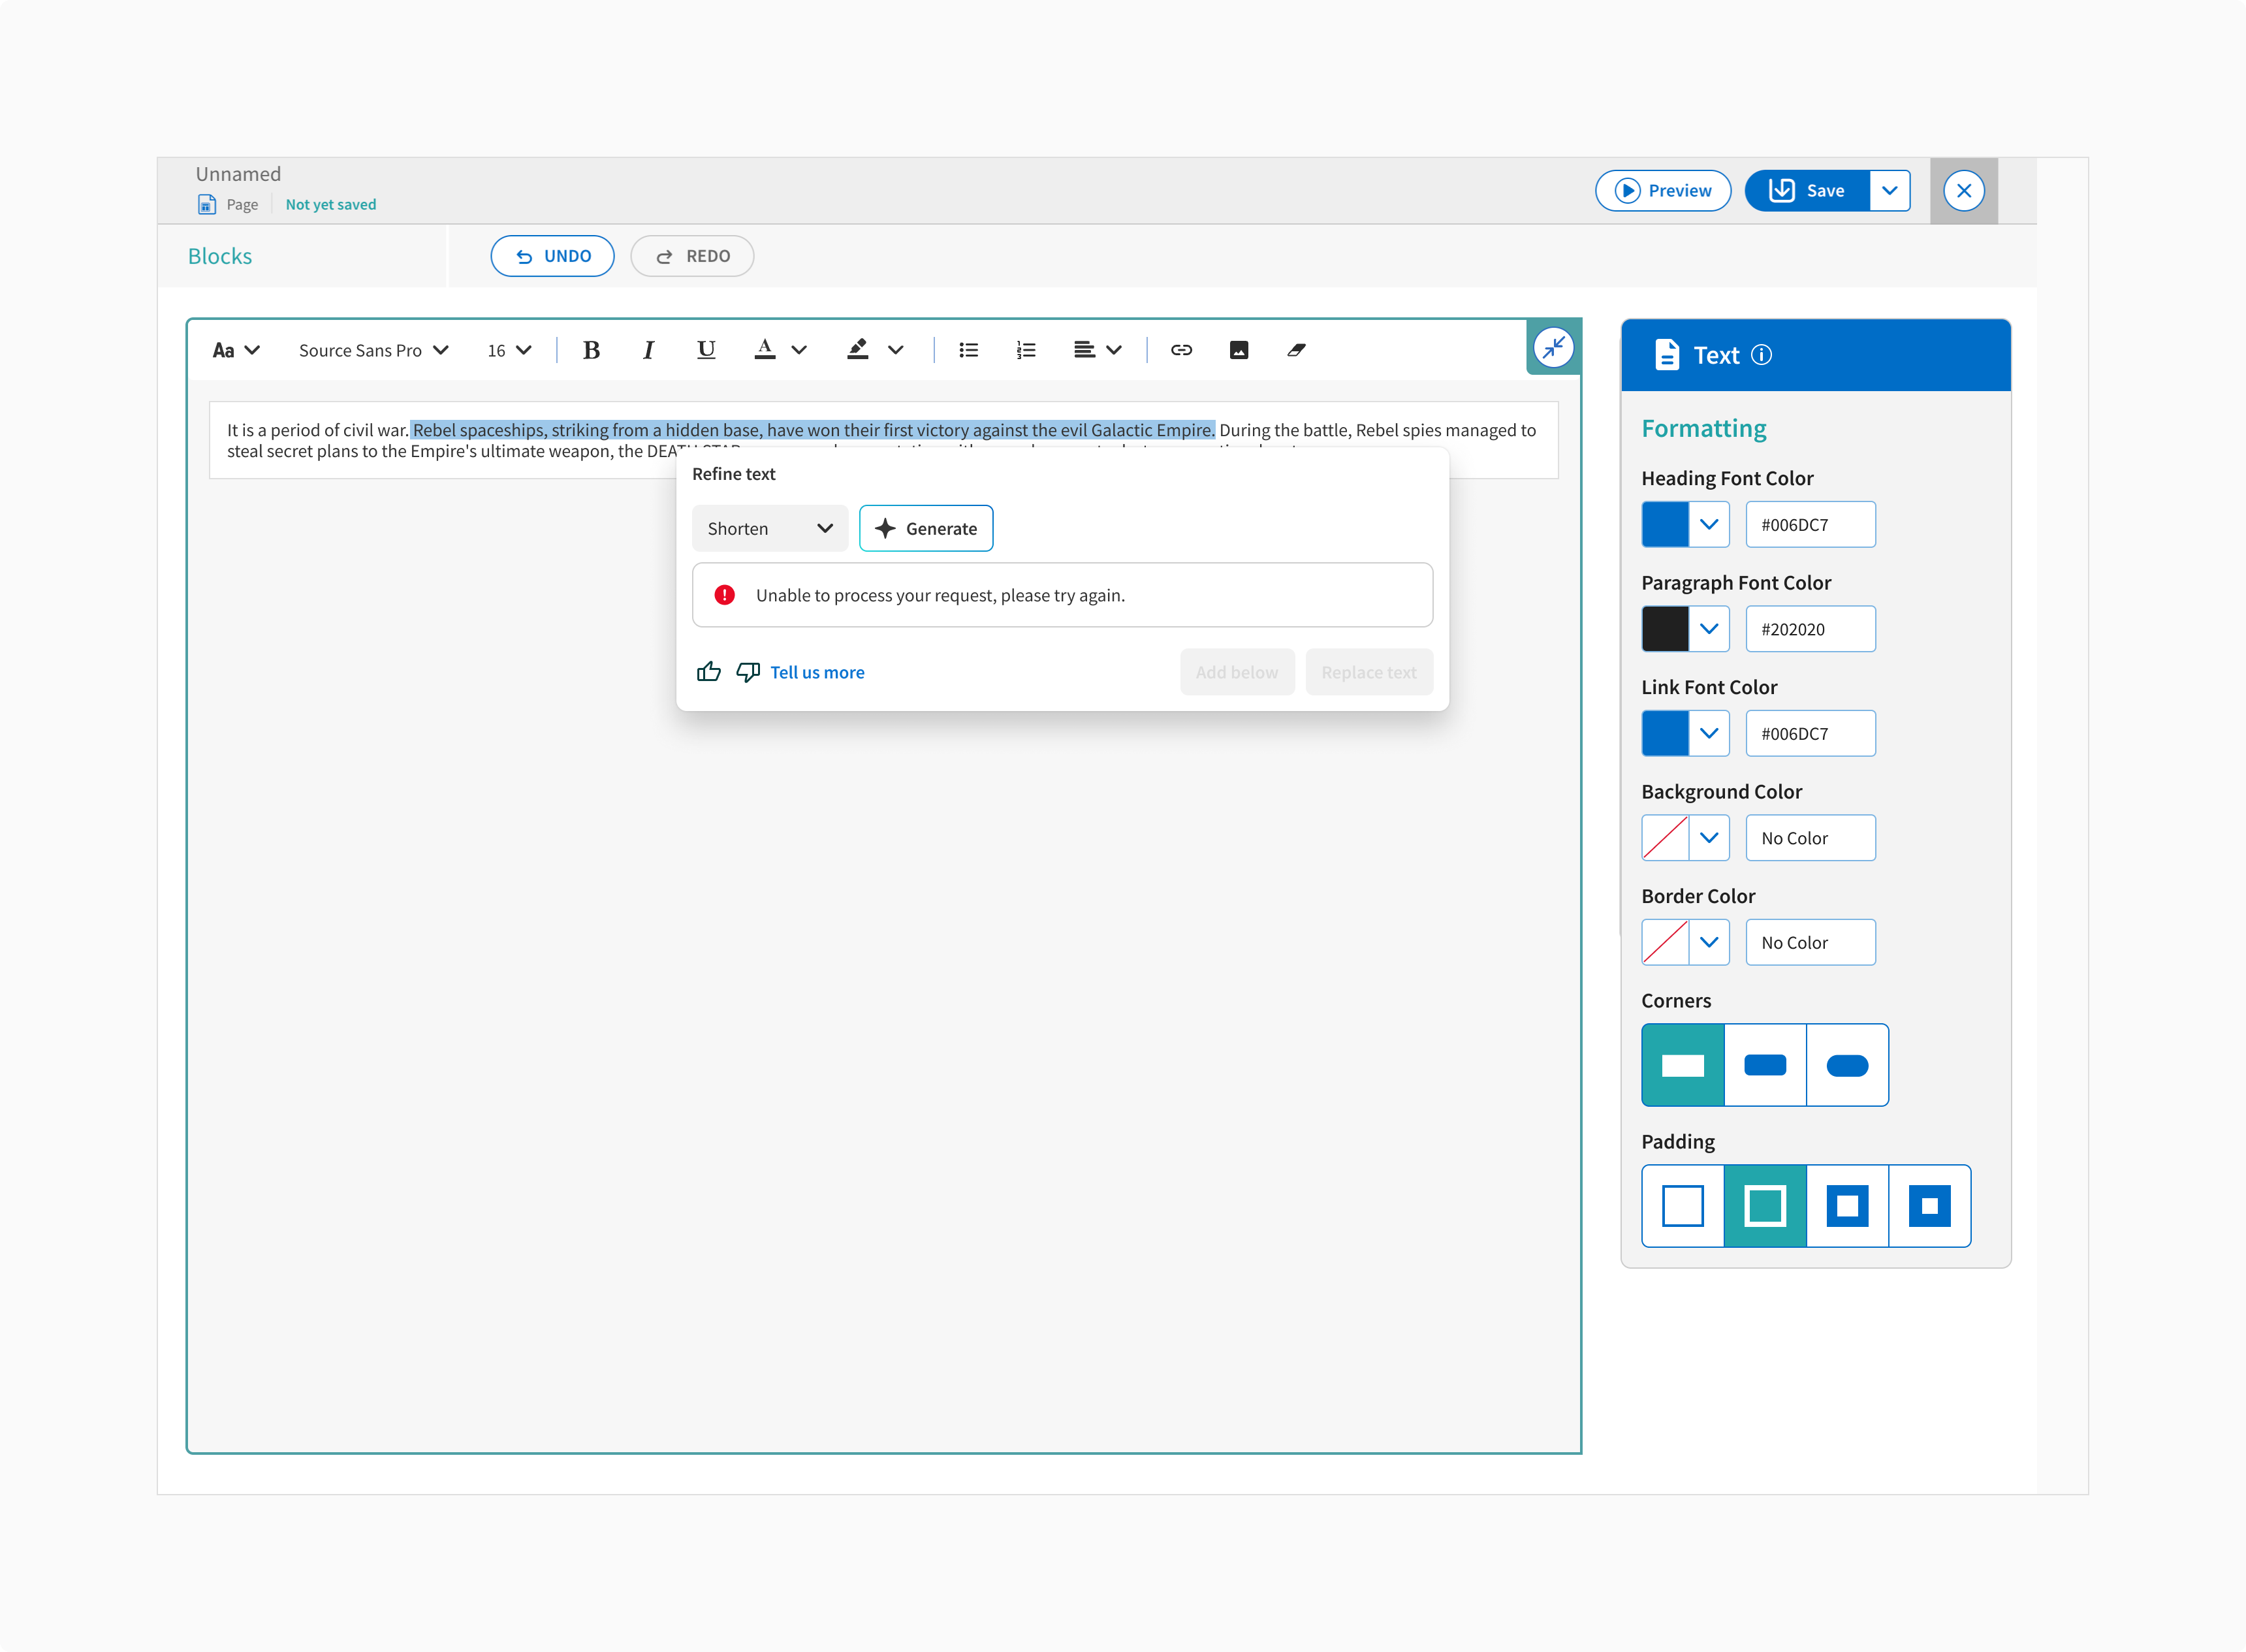Screen dimensions: 2246x1652
Task: Insert an image into the text
Action: [1239, 350]
